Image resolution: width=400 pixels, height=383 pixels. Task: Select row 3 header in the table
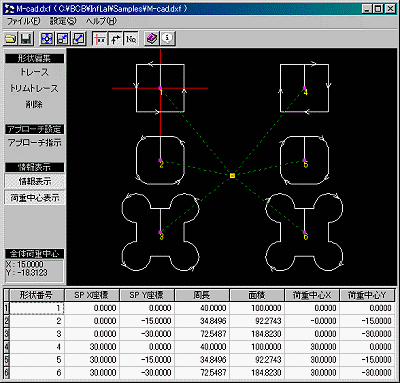point(7,334)
